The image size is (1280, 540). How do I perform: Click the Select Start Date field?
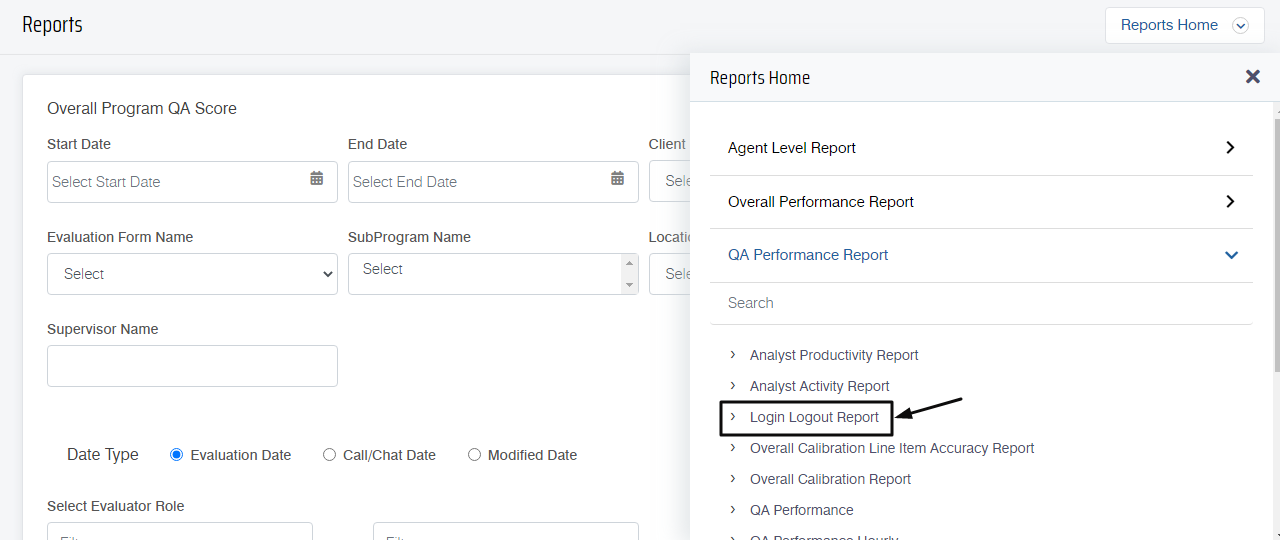click(192, 182)
